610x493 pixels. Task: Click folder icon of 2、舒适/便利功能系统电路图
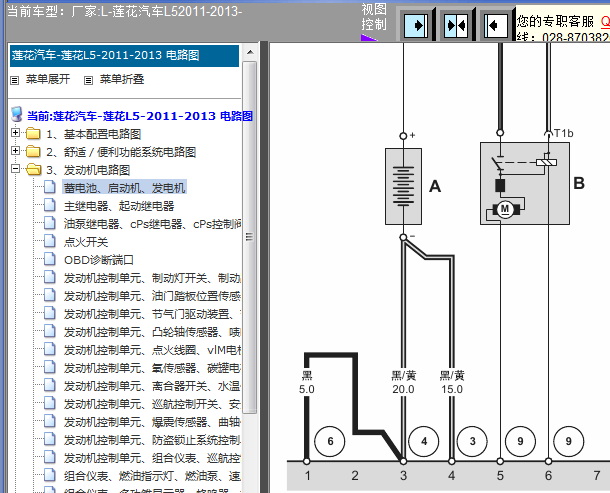(33, 151)
